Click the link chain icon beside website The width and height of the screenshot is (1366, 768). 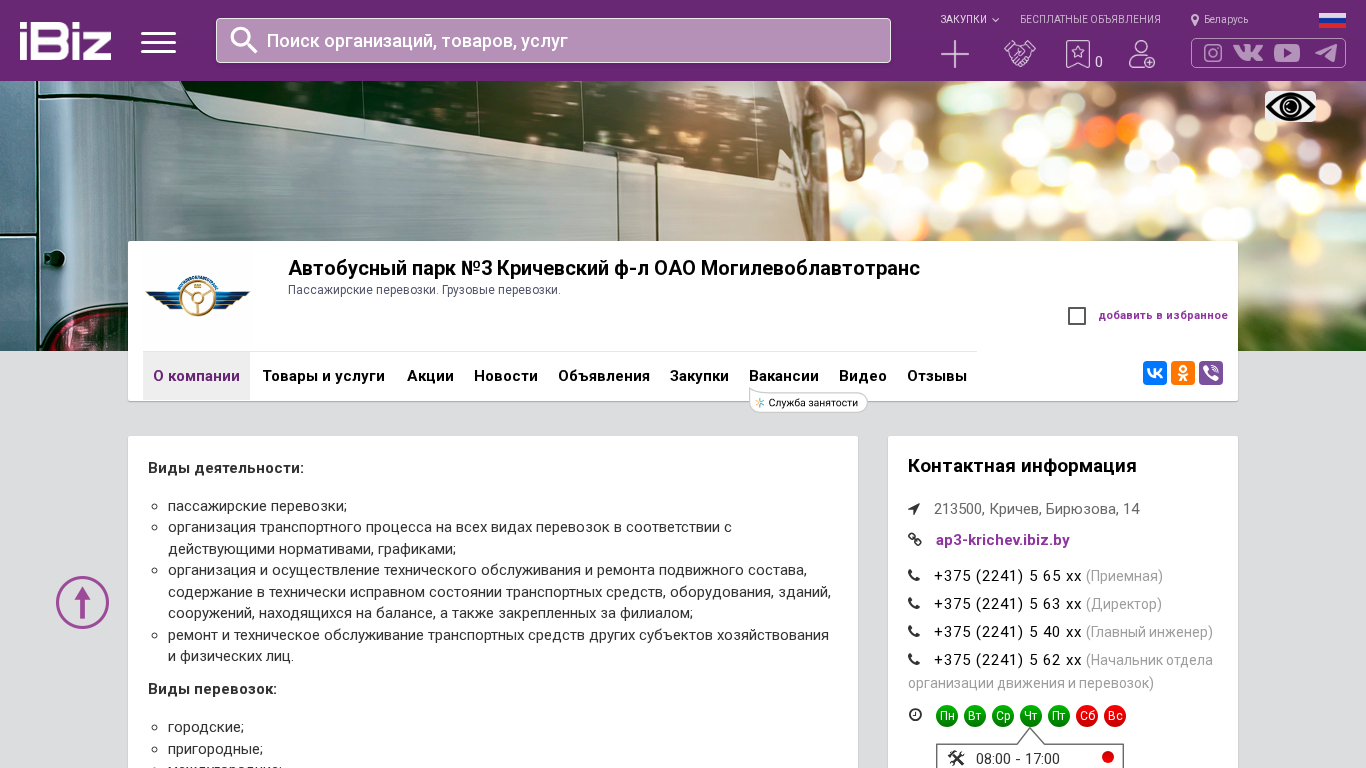(915, 540)
